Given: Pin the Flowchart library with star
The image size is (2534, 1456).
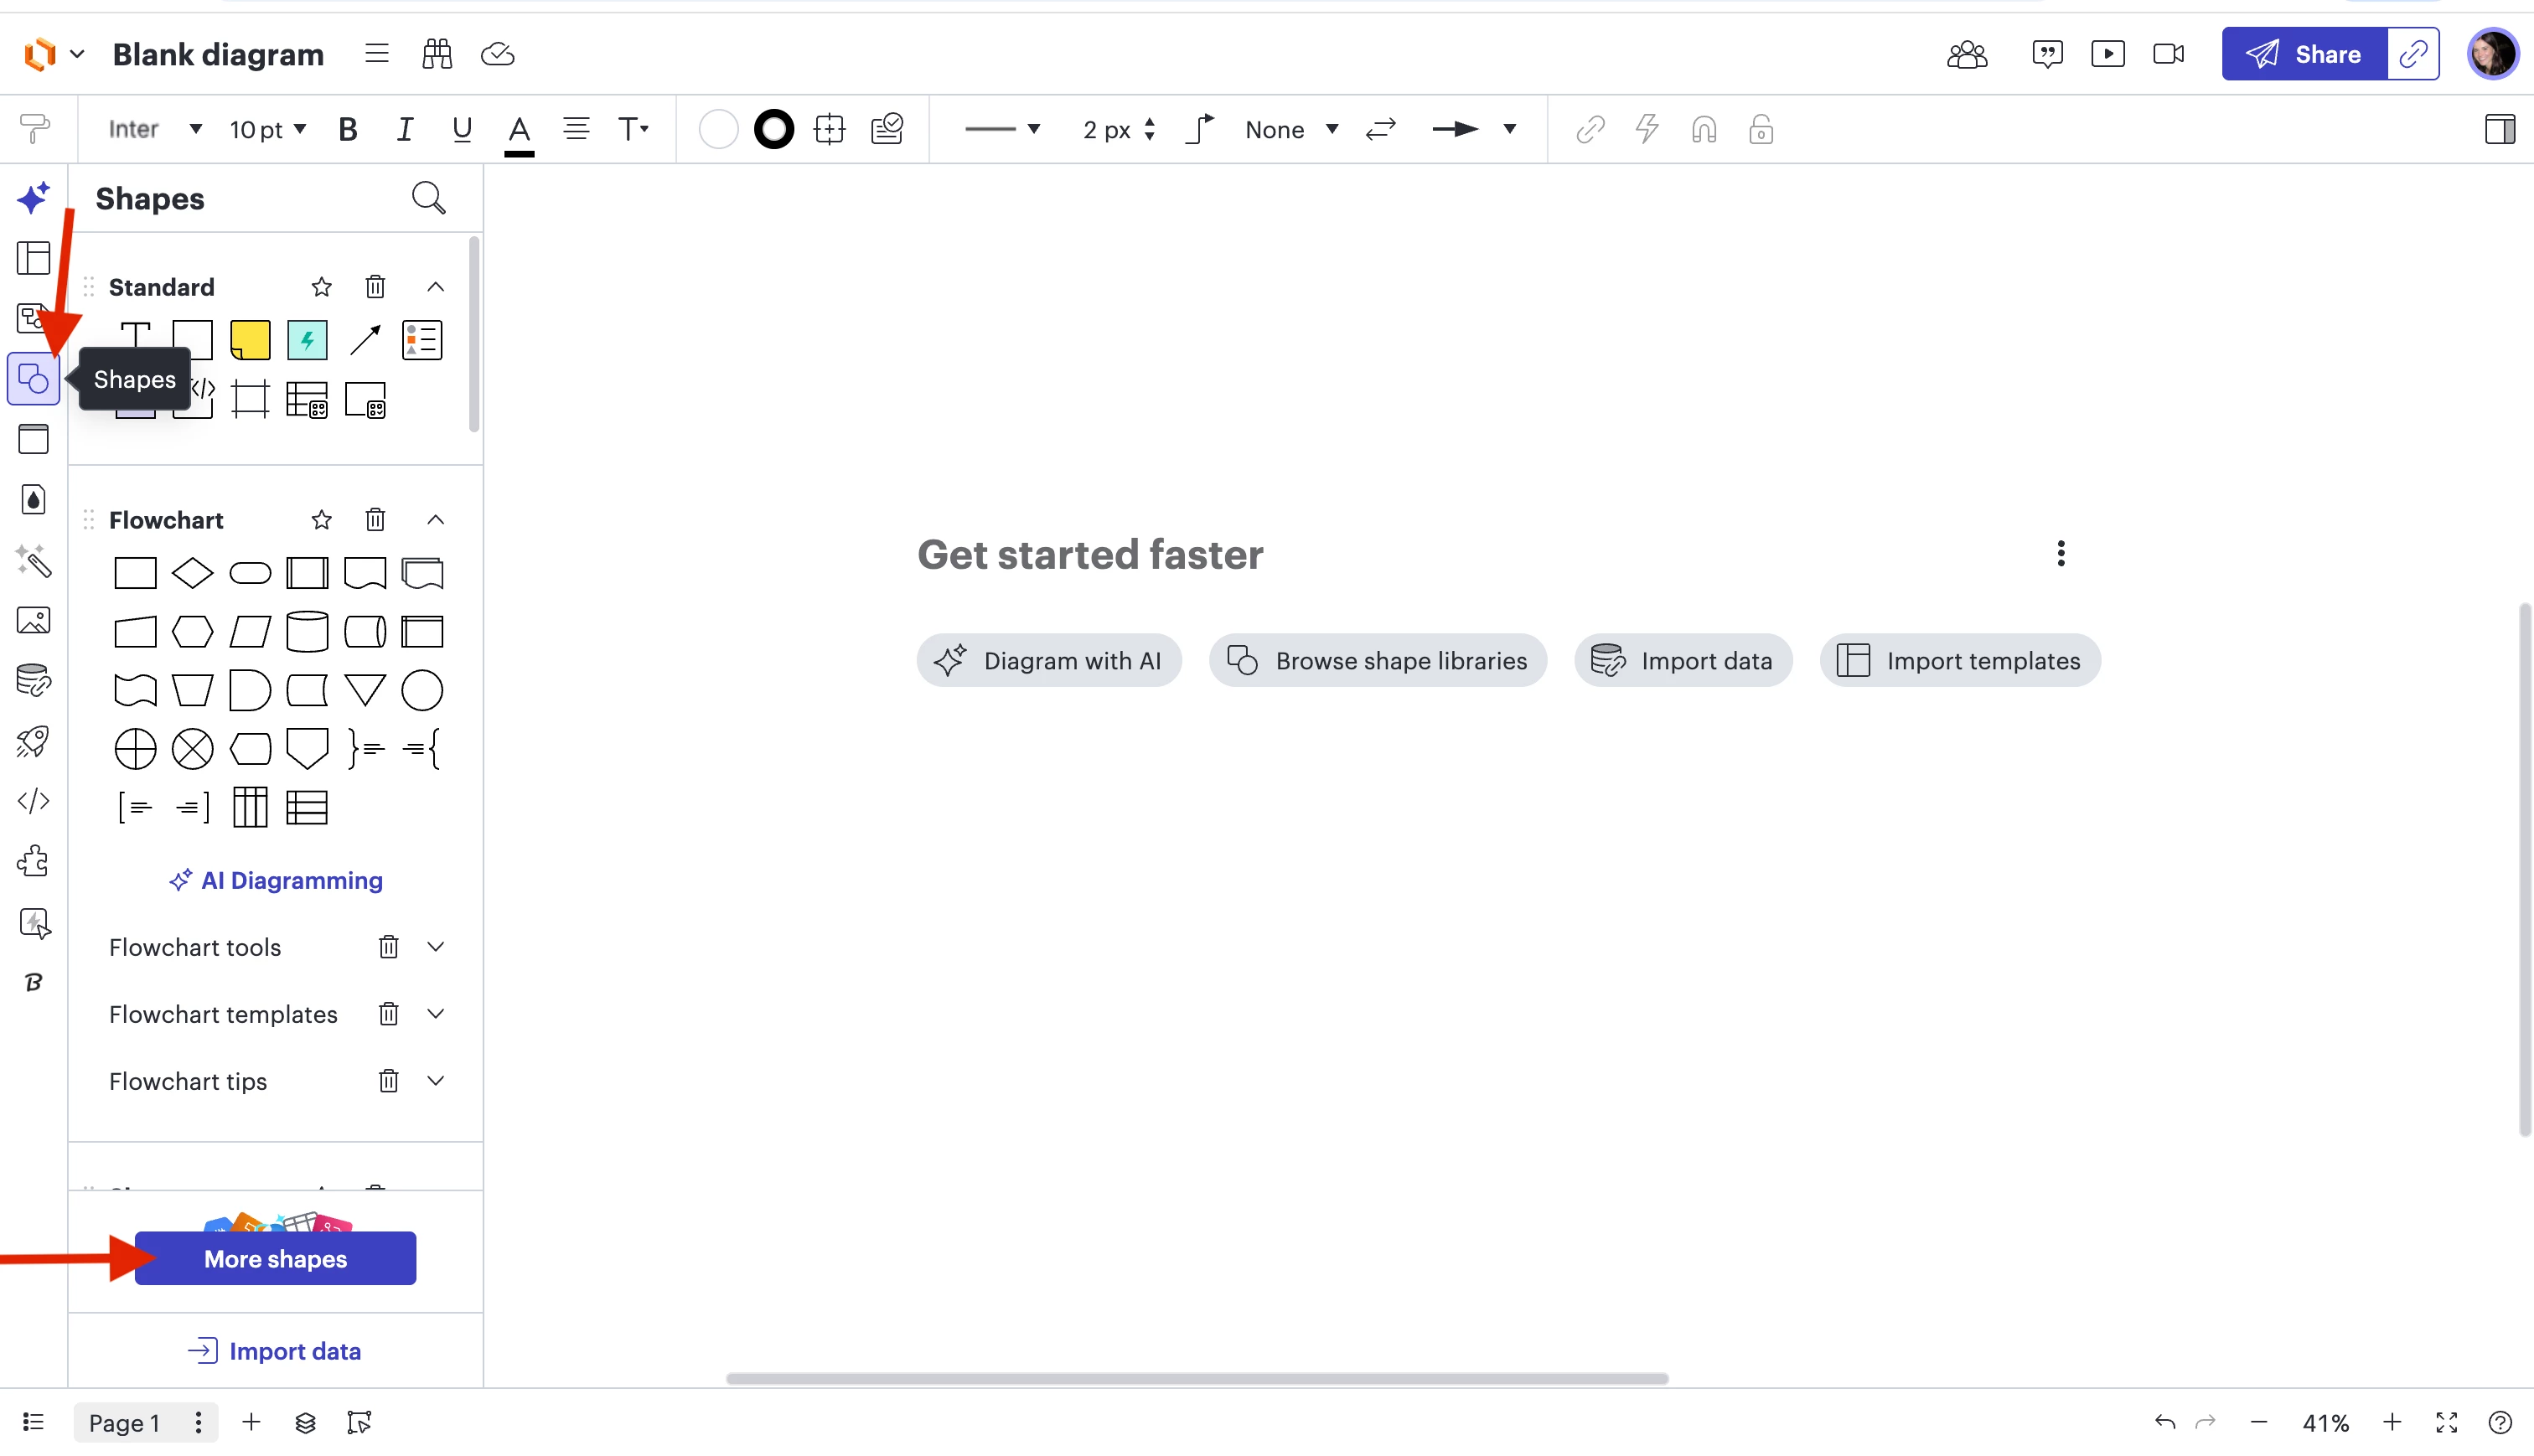Looking at the screenshot, I should click(x=321, y=520).
